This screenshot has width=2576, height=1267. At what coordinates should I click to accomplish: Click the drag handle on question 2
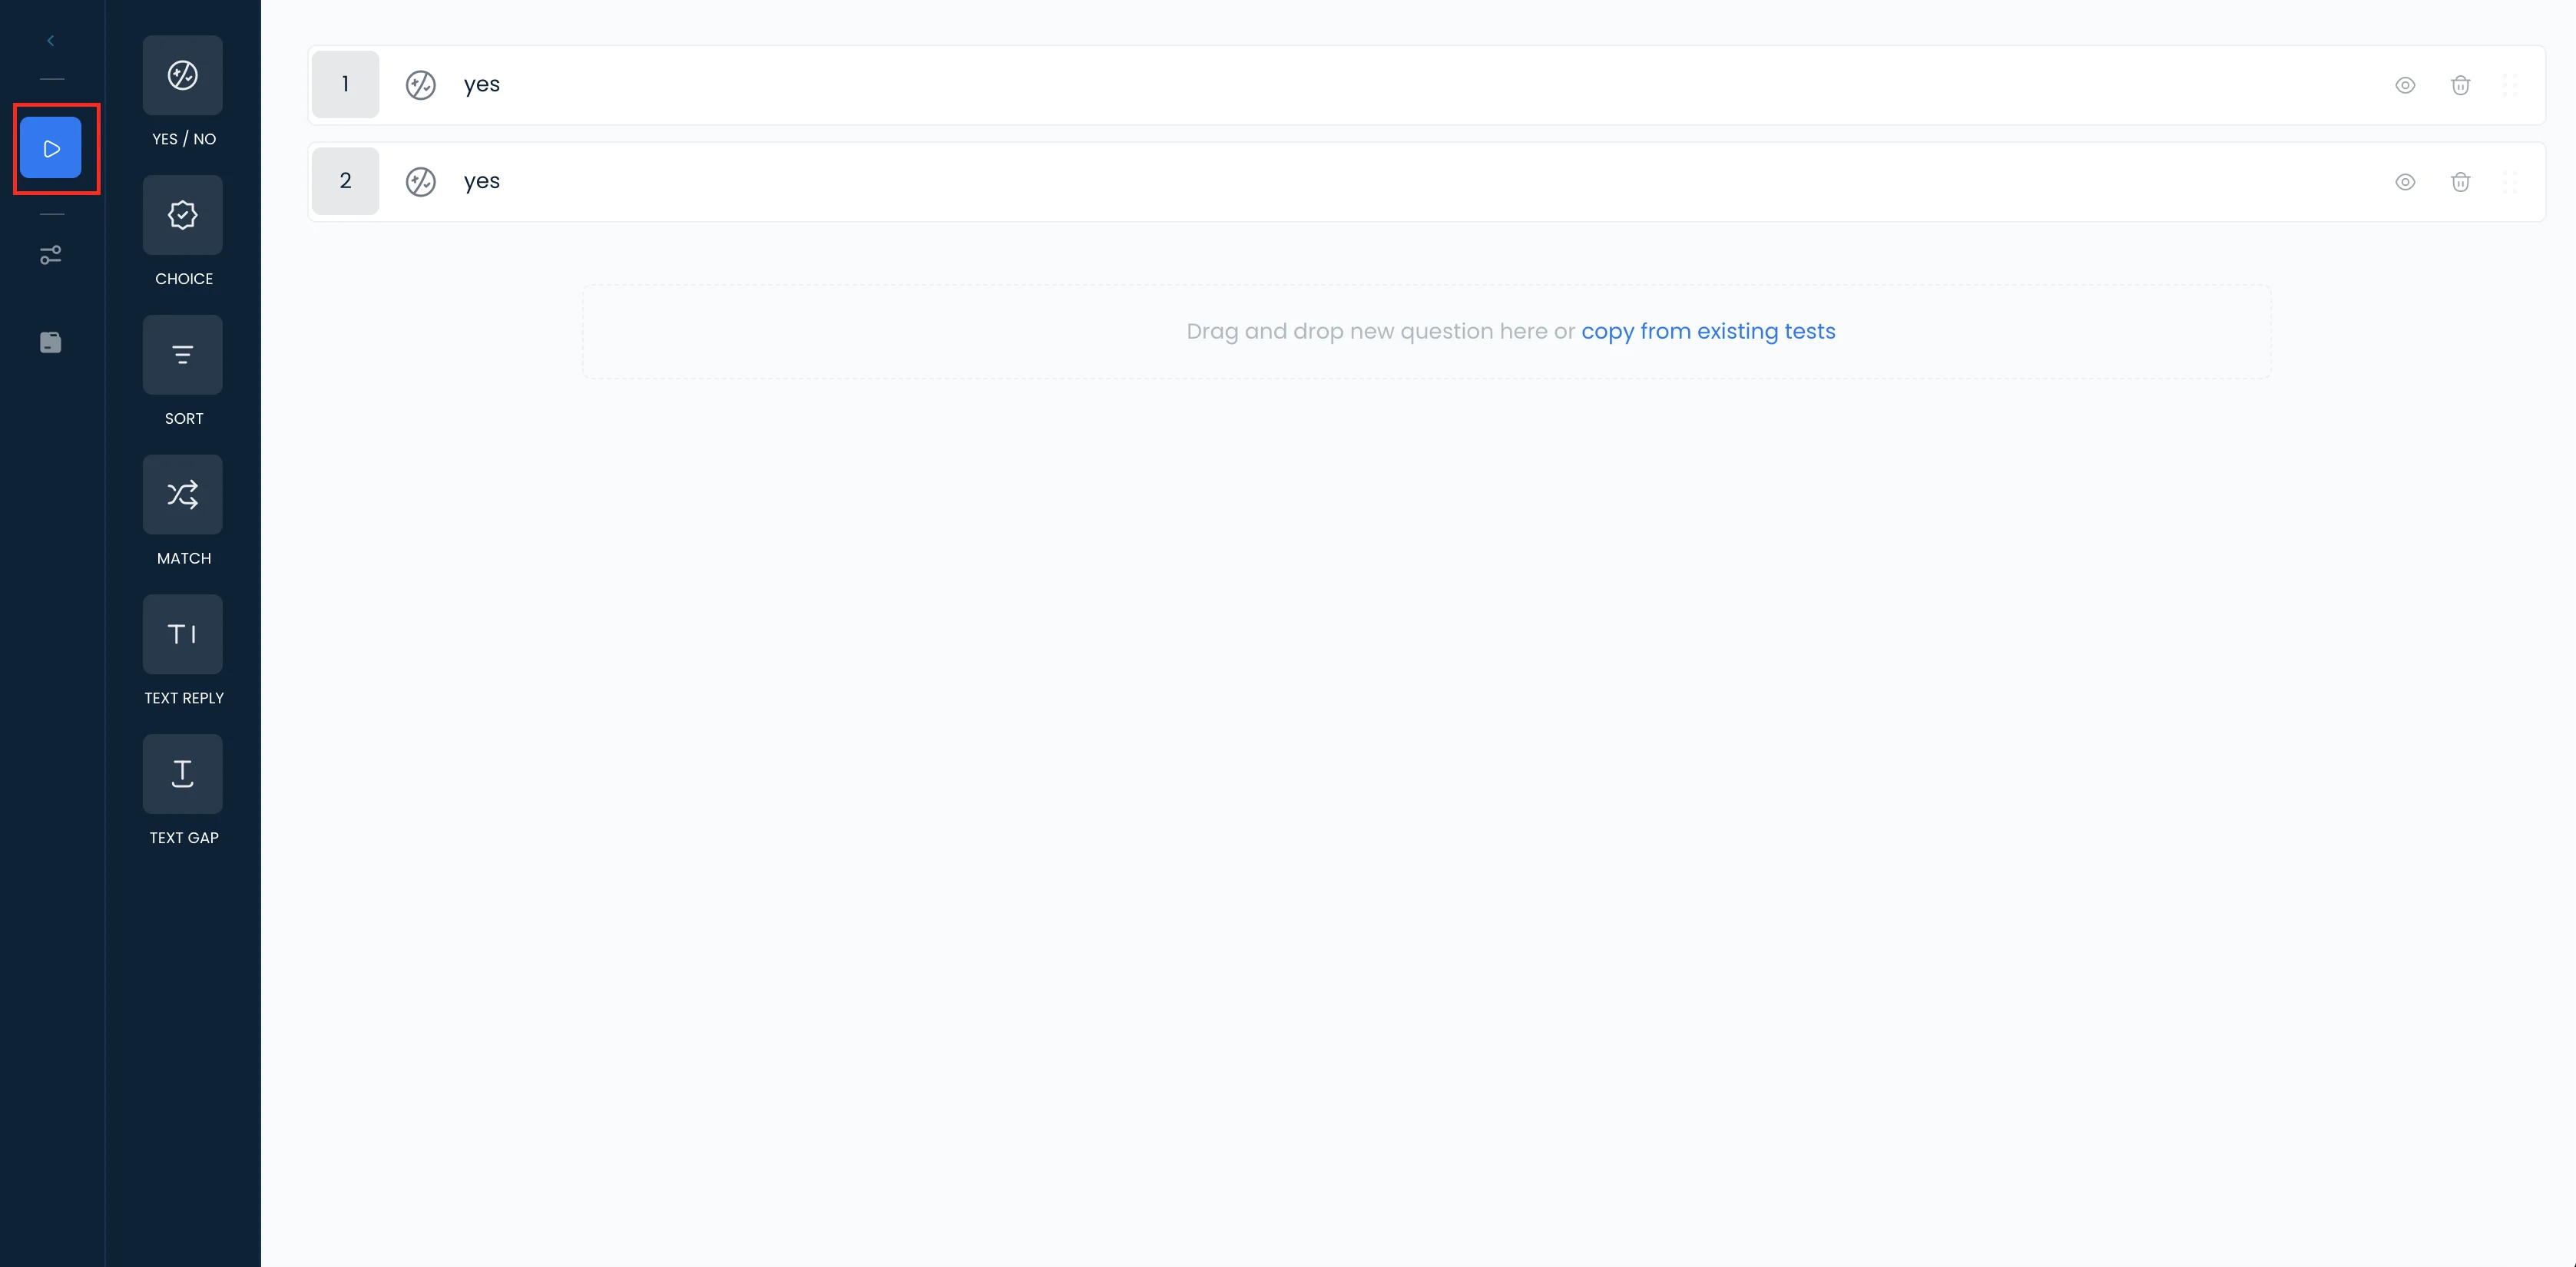click(x=2509, y=182)
